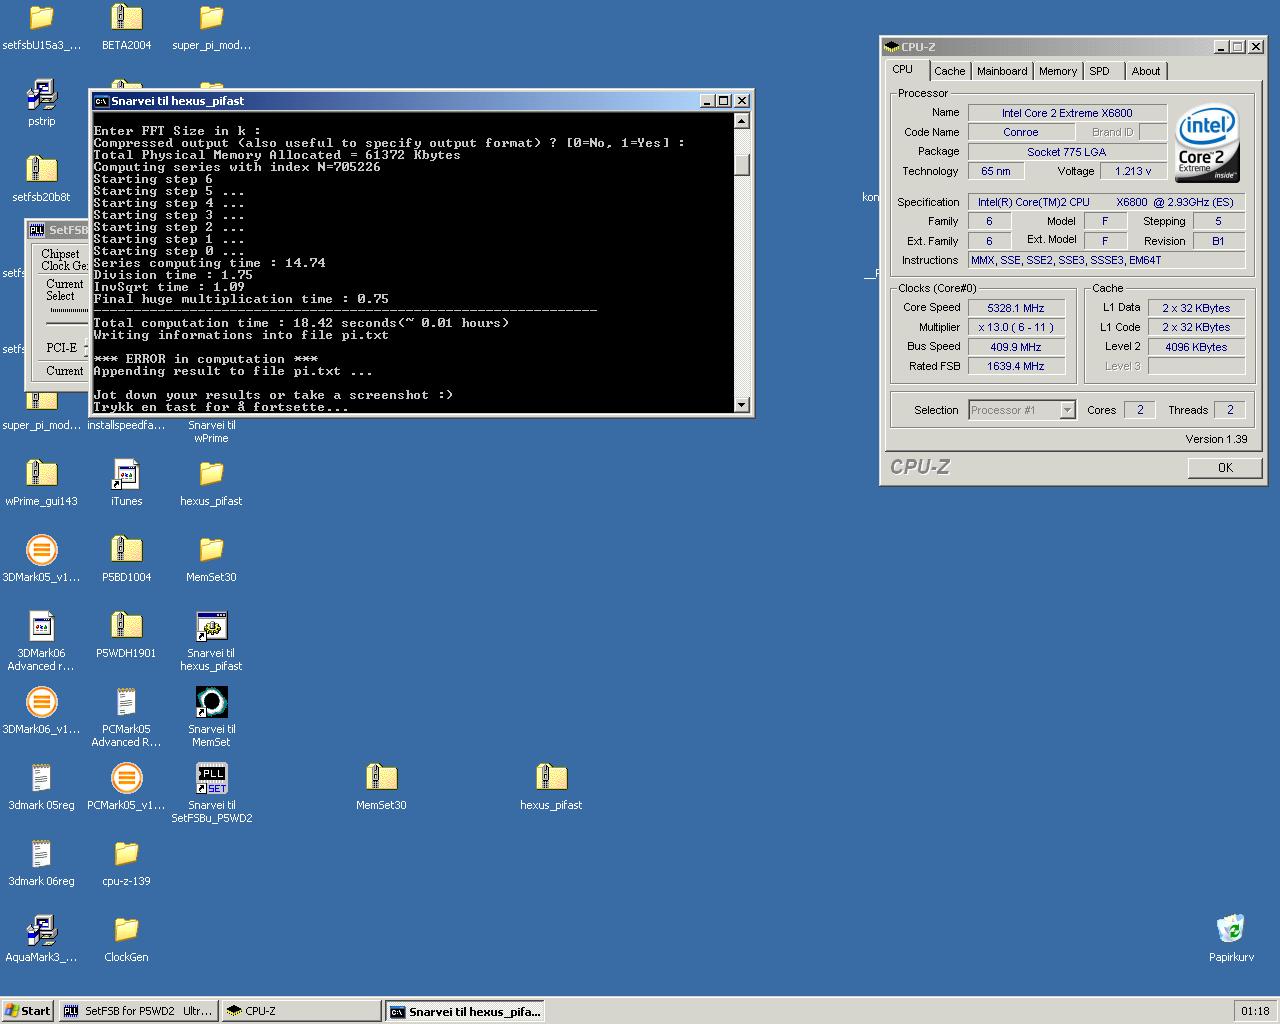The height and width of the screenshot is (1024, 1280).
Task: Switch to the Mainboard tab in CPU-Z
Action: click(1002, 71)
